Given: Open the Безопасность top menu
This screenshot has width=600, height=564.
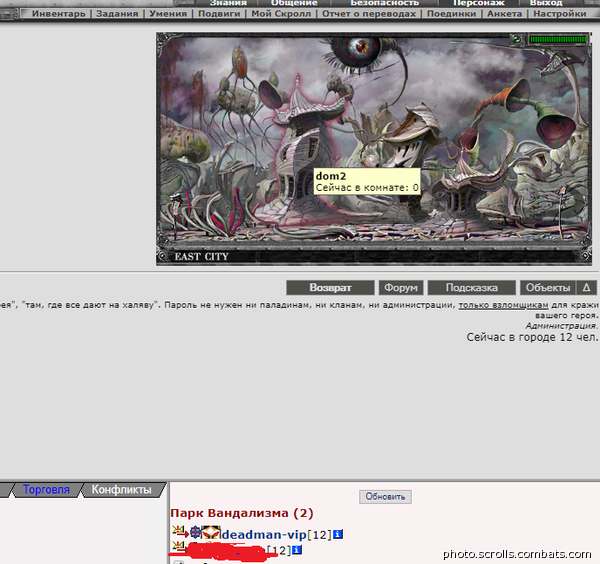Looking at the screenshot, I should 385,3.
